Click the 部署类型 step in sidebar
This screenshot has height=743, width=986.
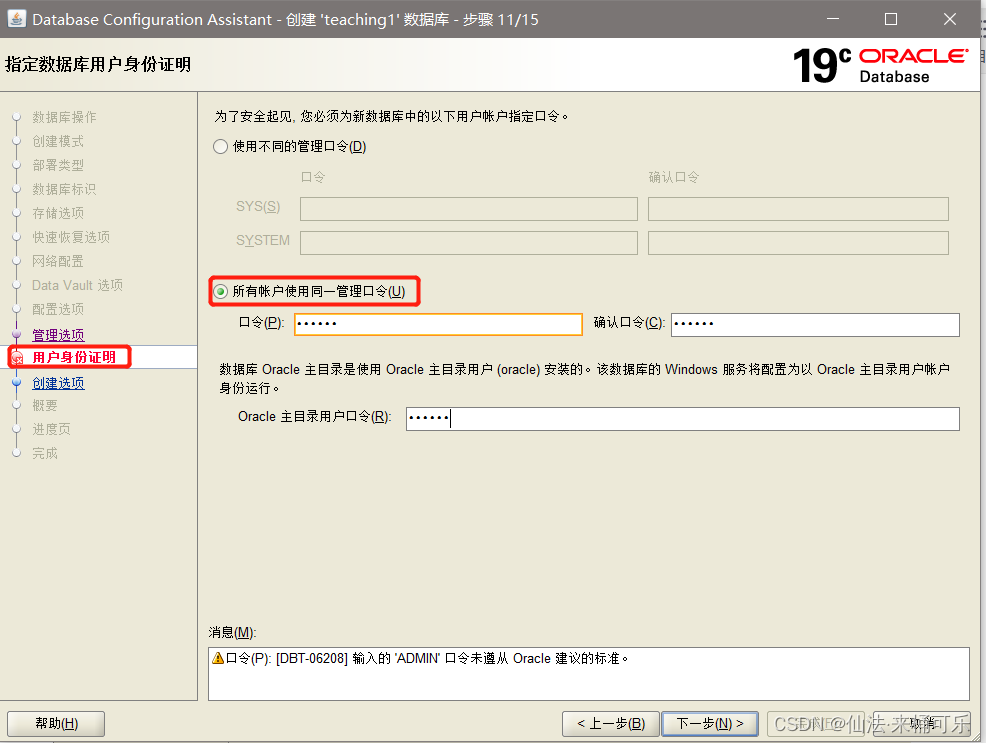(x=58, y=165)
